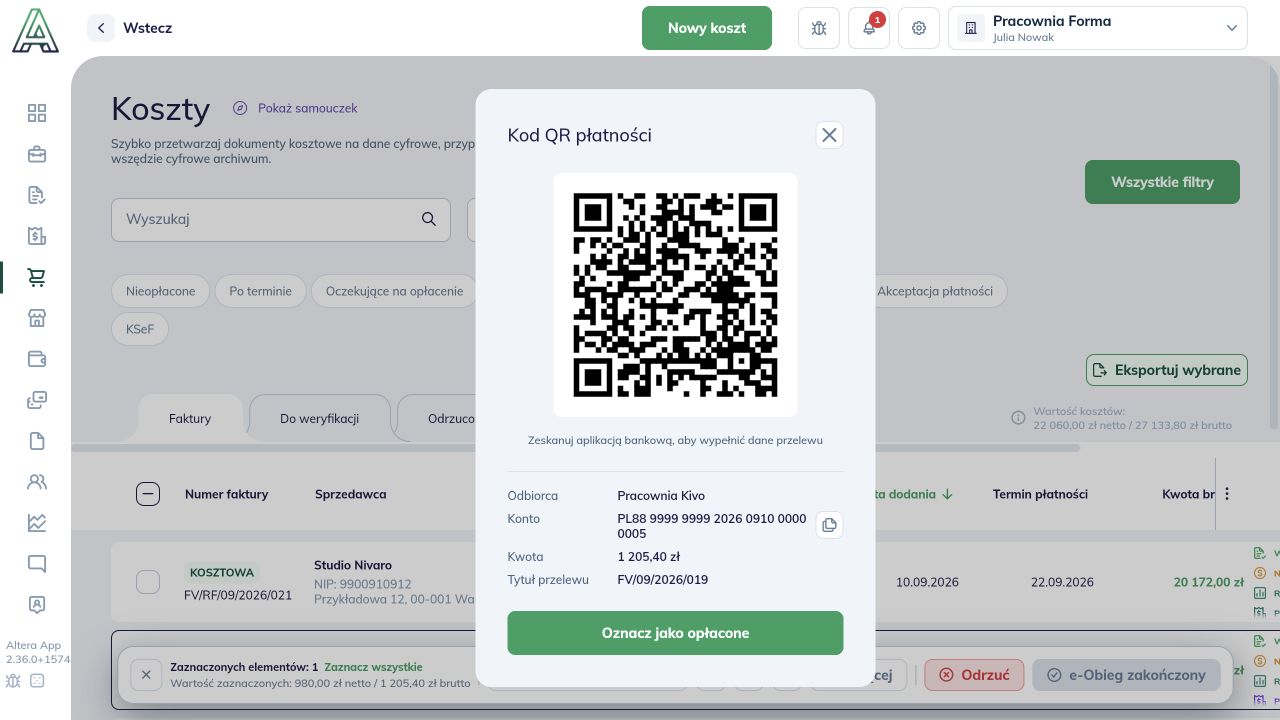Click the horizontal table scrollbar

[575, 448]
